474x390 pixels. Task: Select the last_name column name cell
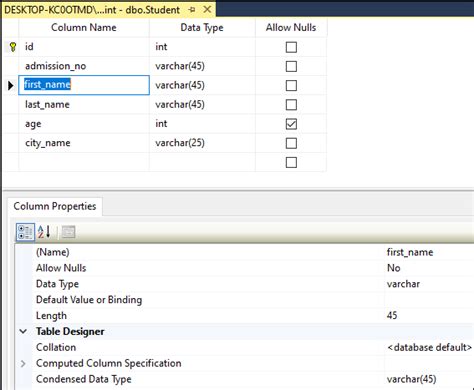(84, 105)
